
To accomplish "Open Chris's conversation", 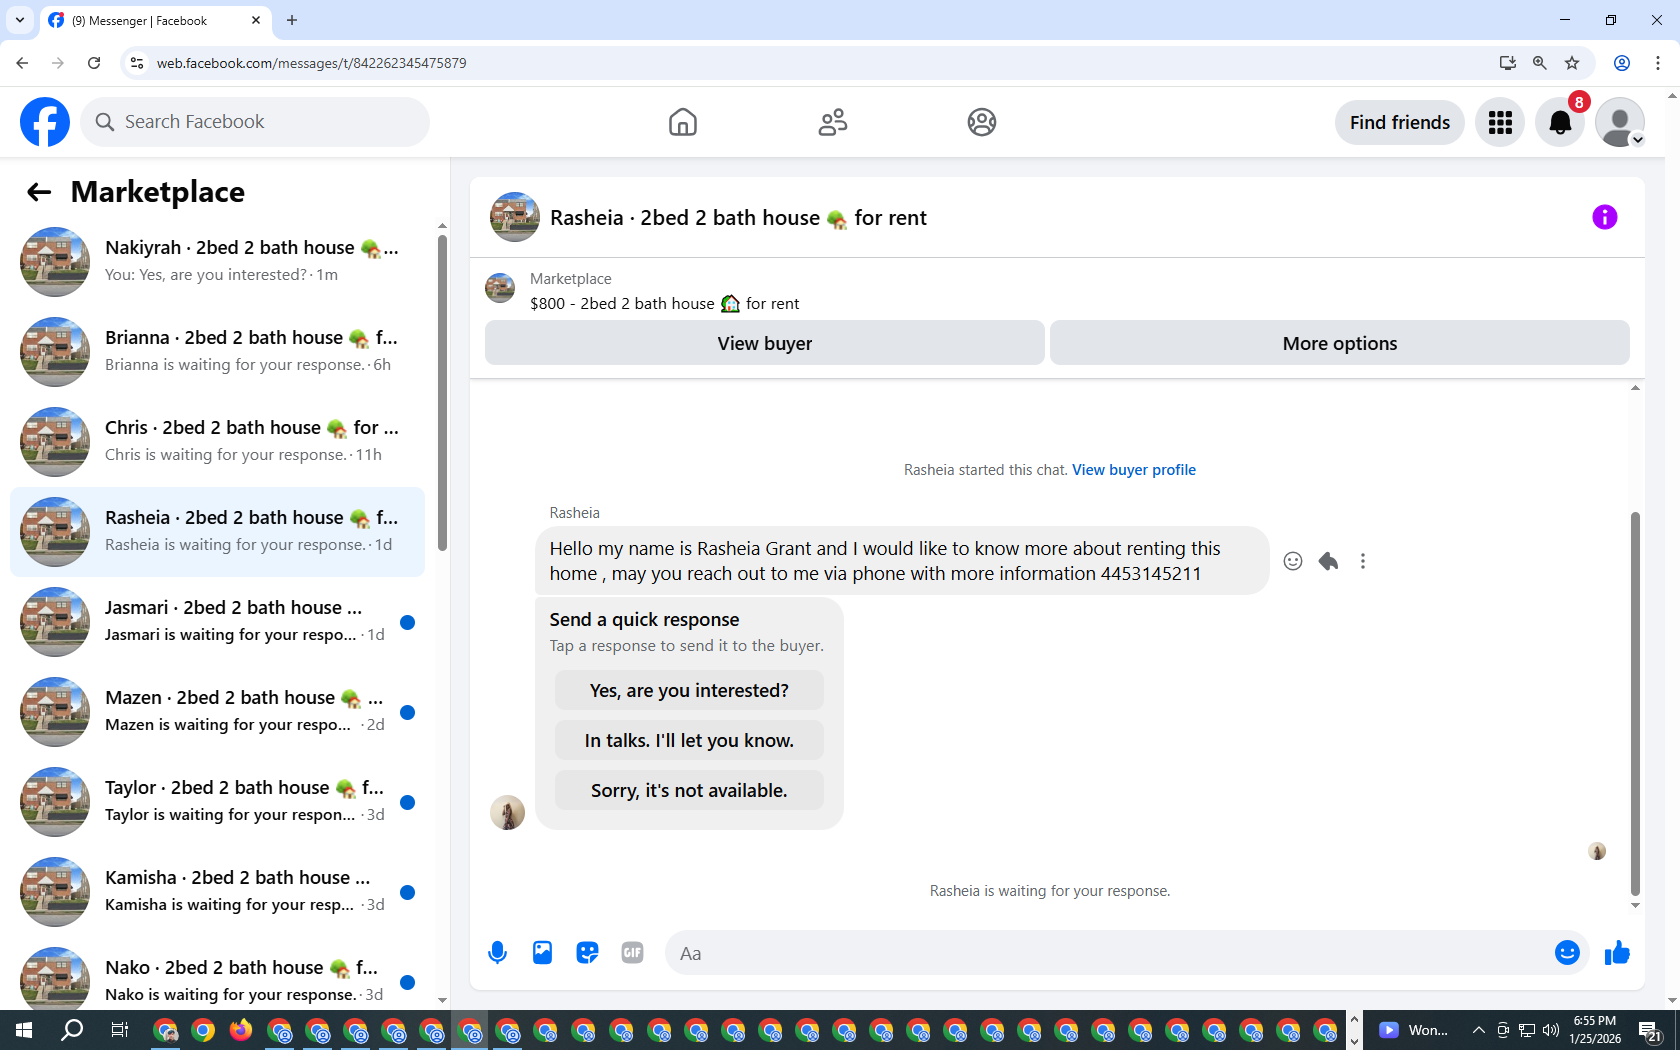I will 218,442.
